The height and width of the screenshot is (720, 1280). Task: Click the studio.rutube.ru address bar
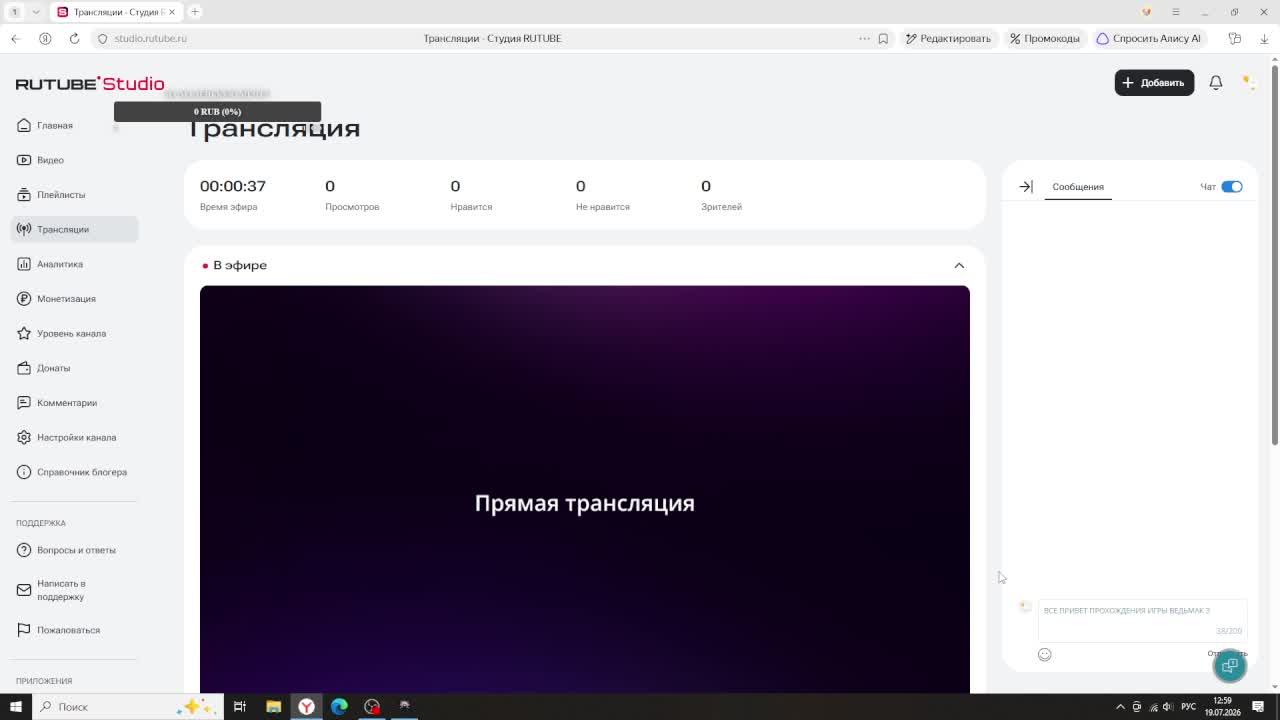150,38
